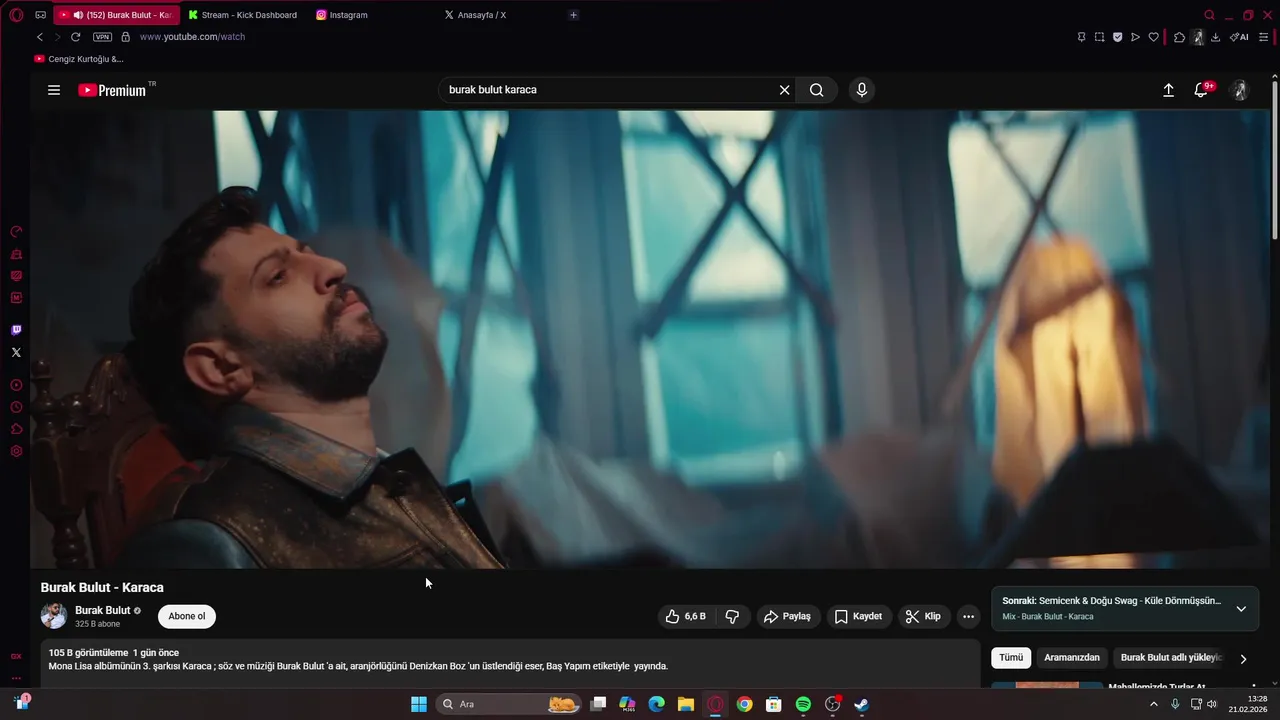Expand the video description box
The height and width of the screenshot is (720, 1280).
point(508,662)
